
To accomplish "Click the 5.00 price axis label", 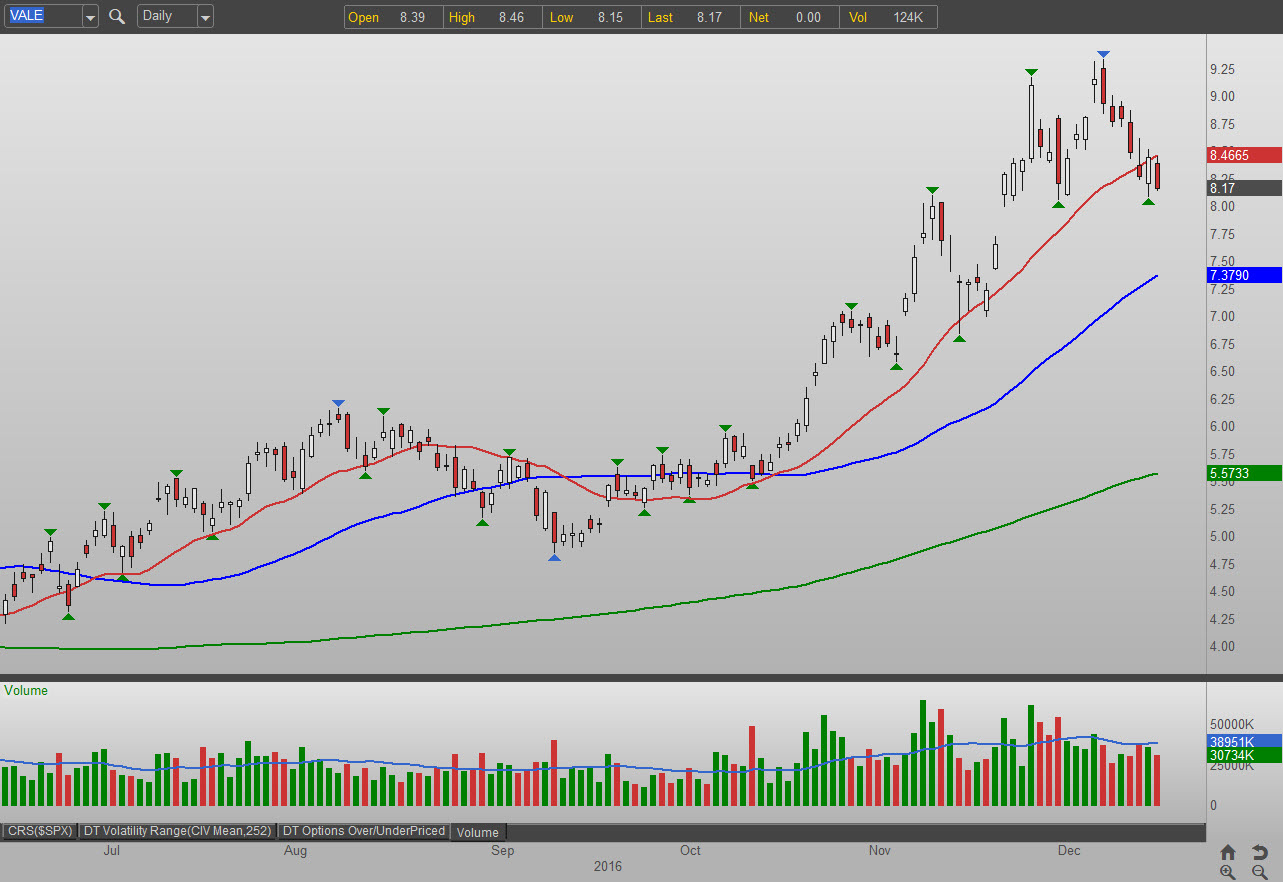I will point(1222,537).
